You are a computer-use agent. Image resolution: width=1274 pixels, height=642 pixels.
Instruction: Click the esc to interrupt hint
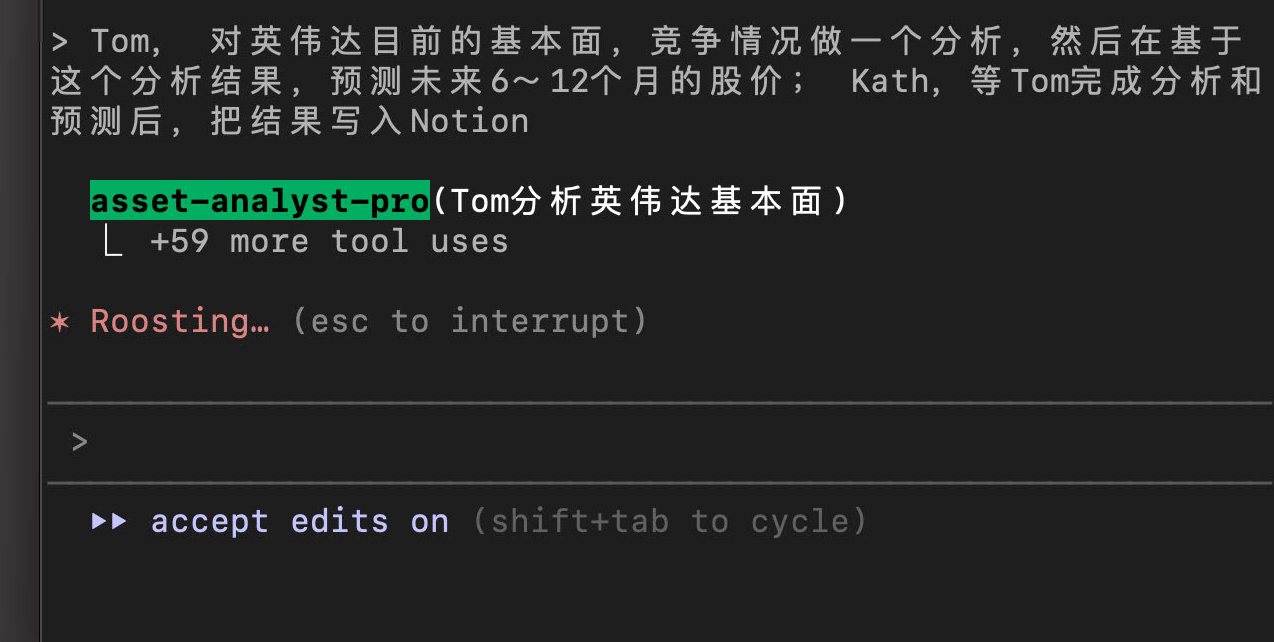470,321
